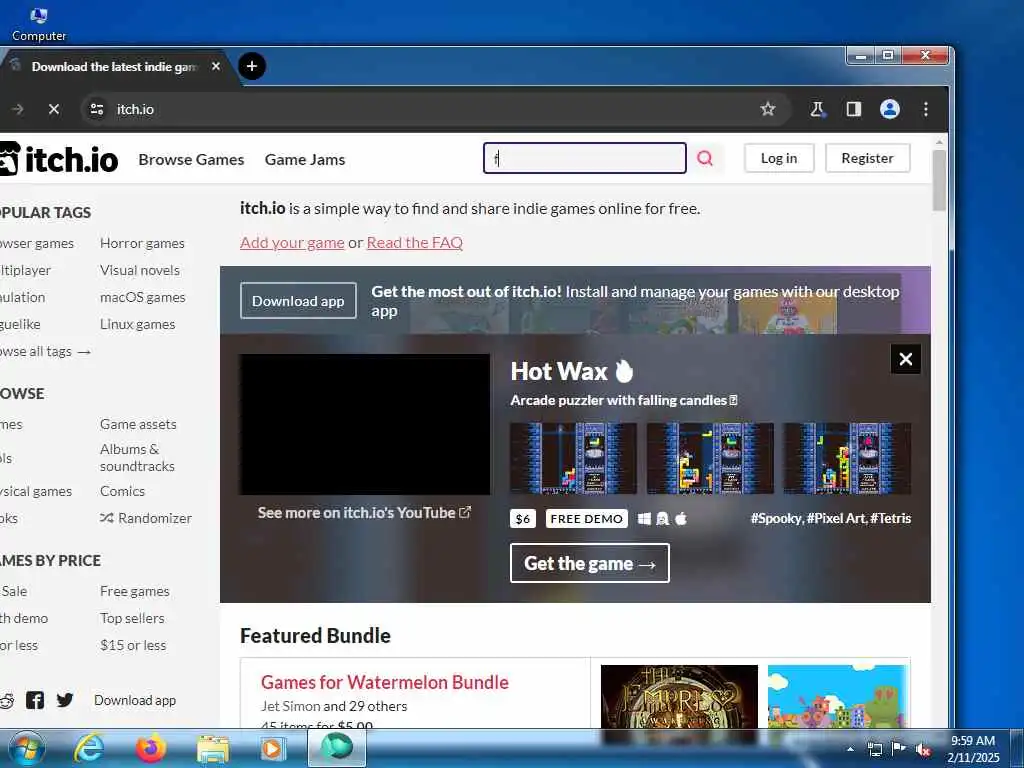
Task: Browse Top sellers
Action: pos(132,618)
